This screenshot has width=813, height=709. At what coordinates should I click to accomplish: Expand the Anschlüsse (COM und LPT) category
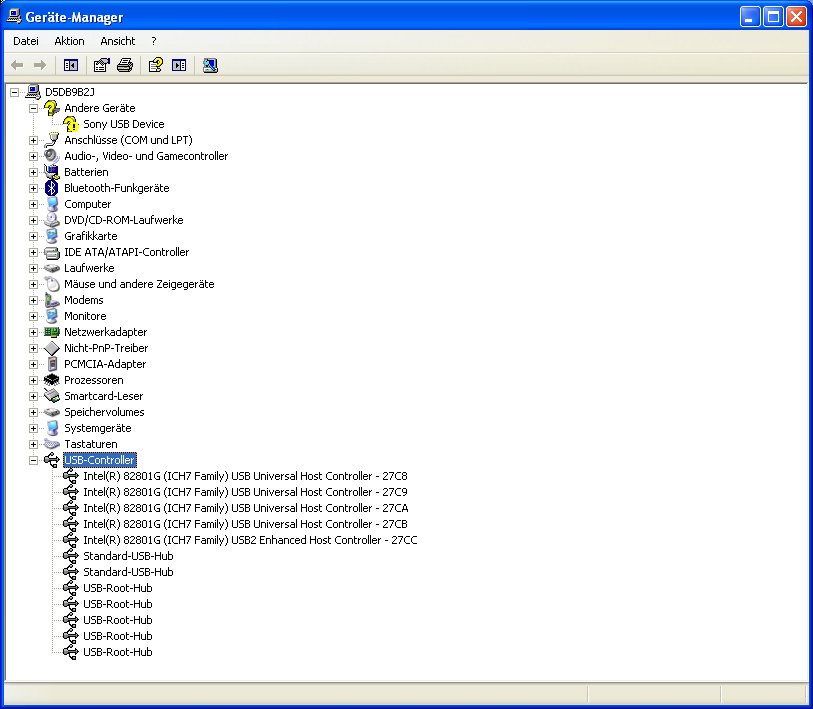[x=33, y=140]
